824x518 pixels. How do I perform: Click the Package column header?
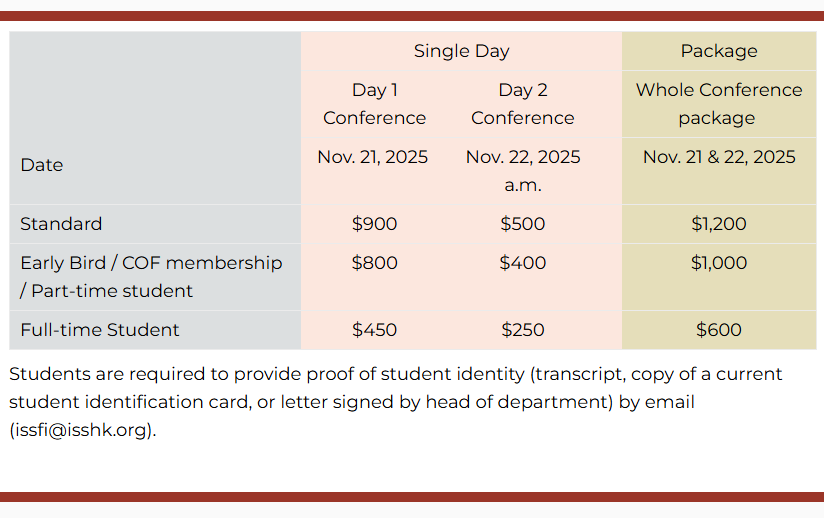click(x=718, y=51)
